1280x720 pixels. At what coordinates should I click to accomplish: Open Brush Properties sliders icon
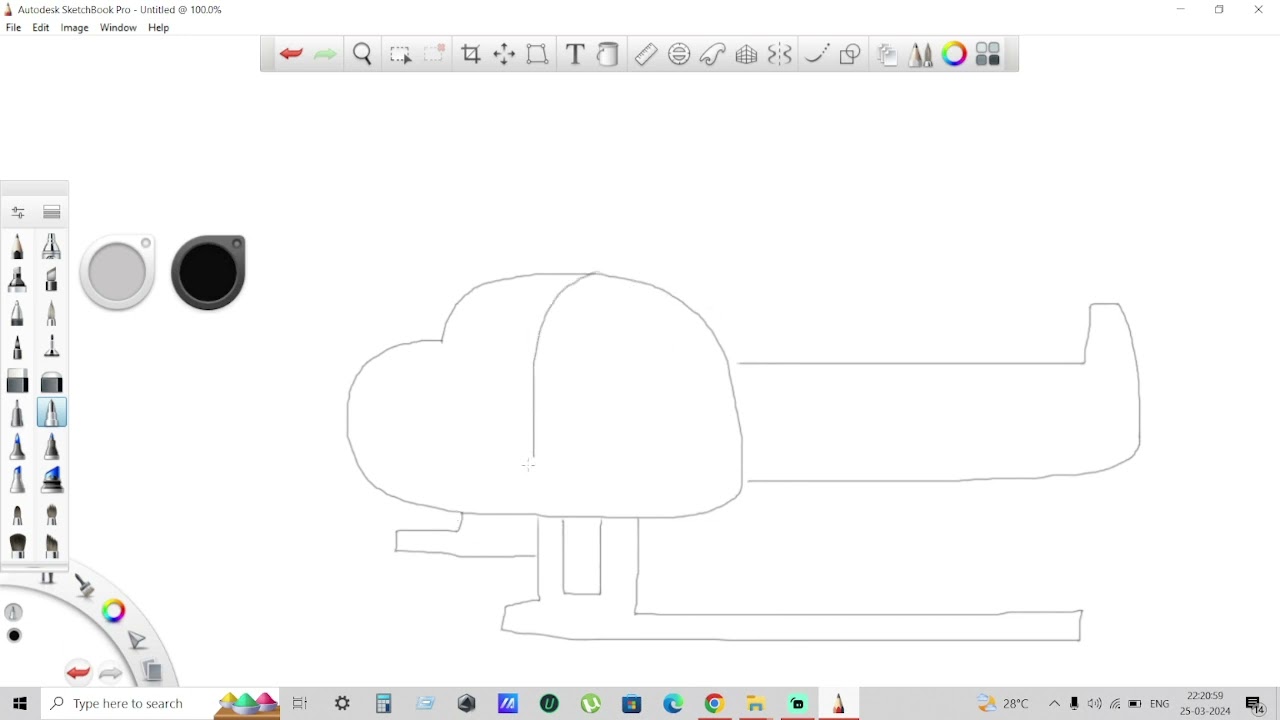(x=18, y=212)
